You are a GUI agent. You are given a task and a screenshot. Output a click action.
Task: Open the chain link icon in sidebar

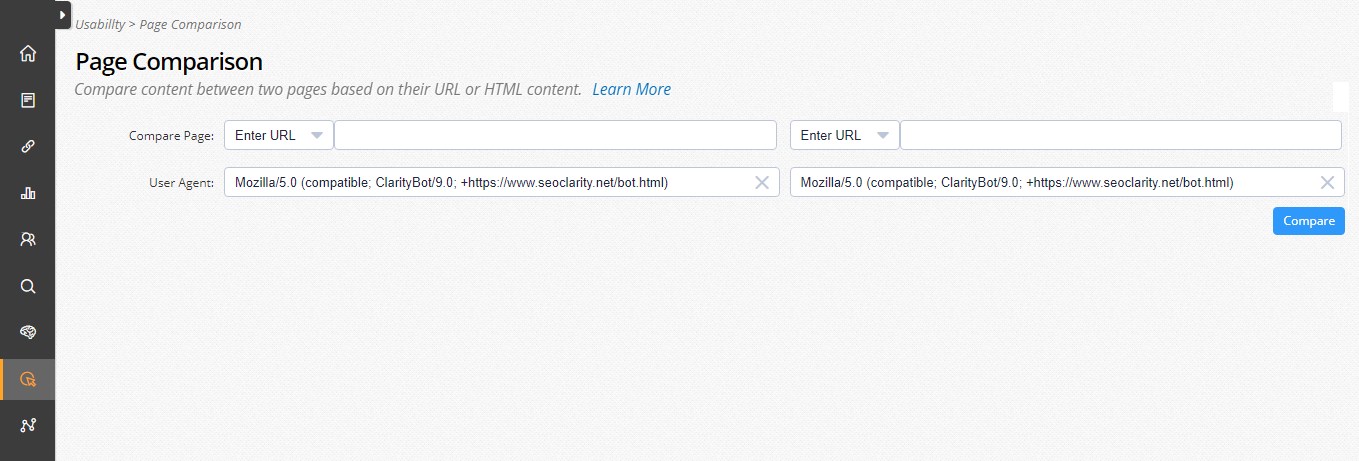pyautogui.click(x=28, y=146)
